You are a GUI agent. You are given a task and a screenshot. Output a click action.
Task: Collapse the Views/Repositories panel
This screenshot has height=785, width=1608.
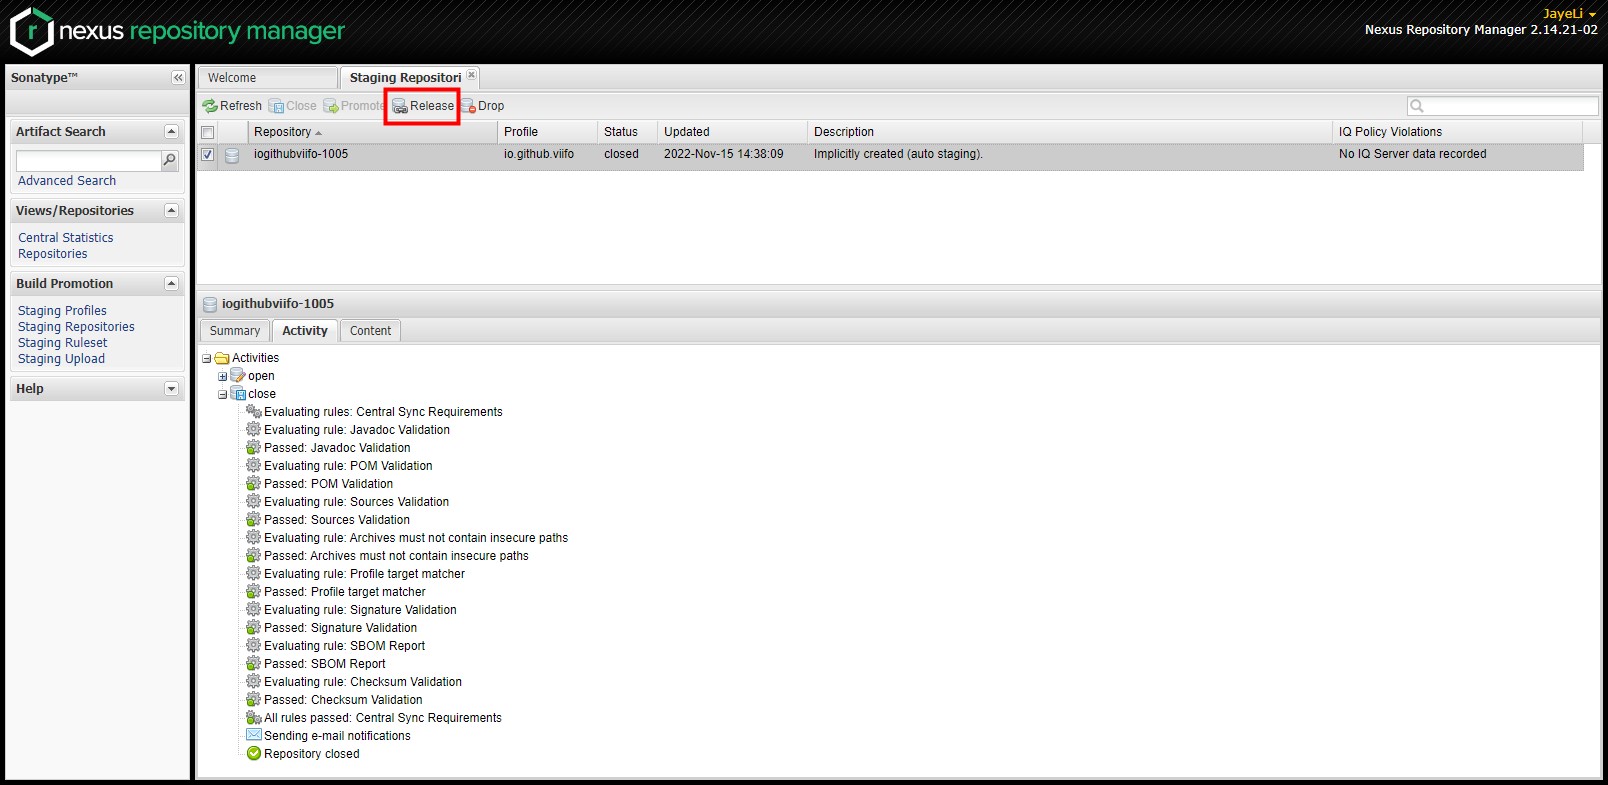click(x=171, y=211)
